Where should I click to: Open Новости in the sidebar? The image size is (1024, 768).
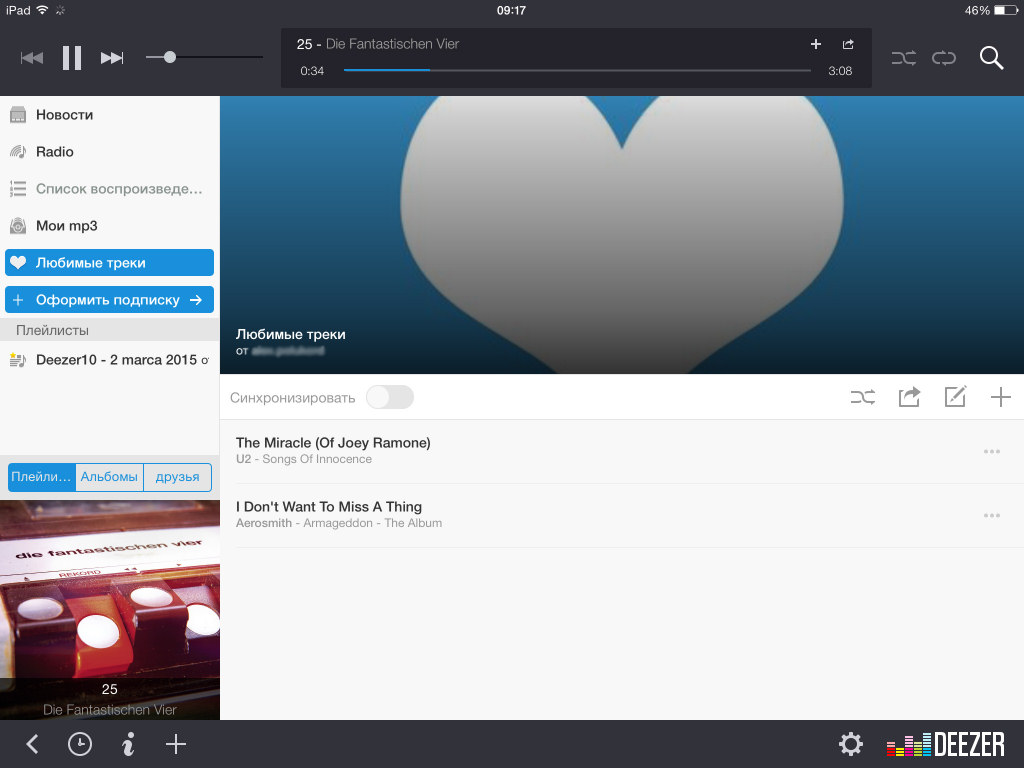click(64, 114)
